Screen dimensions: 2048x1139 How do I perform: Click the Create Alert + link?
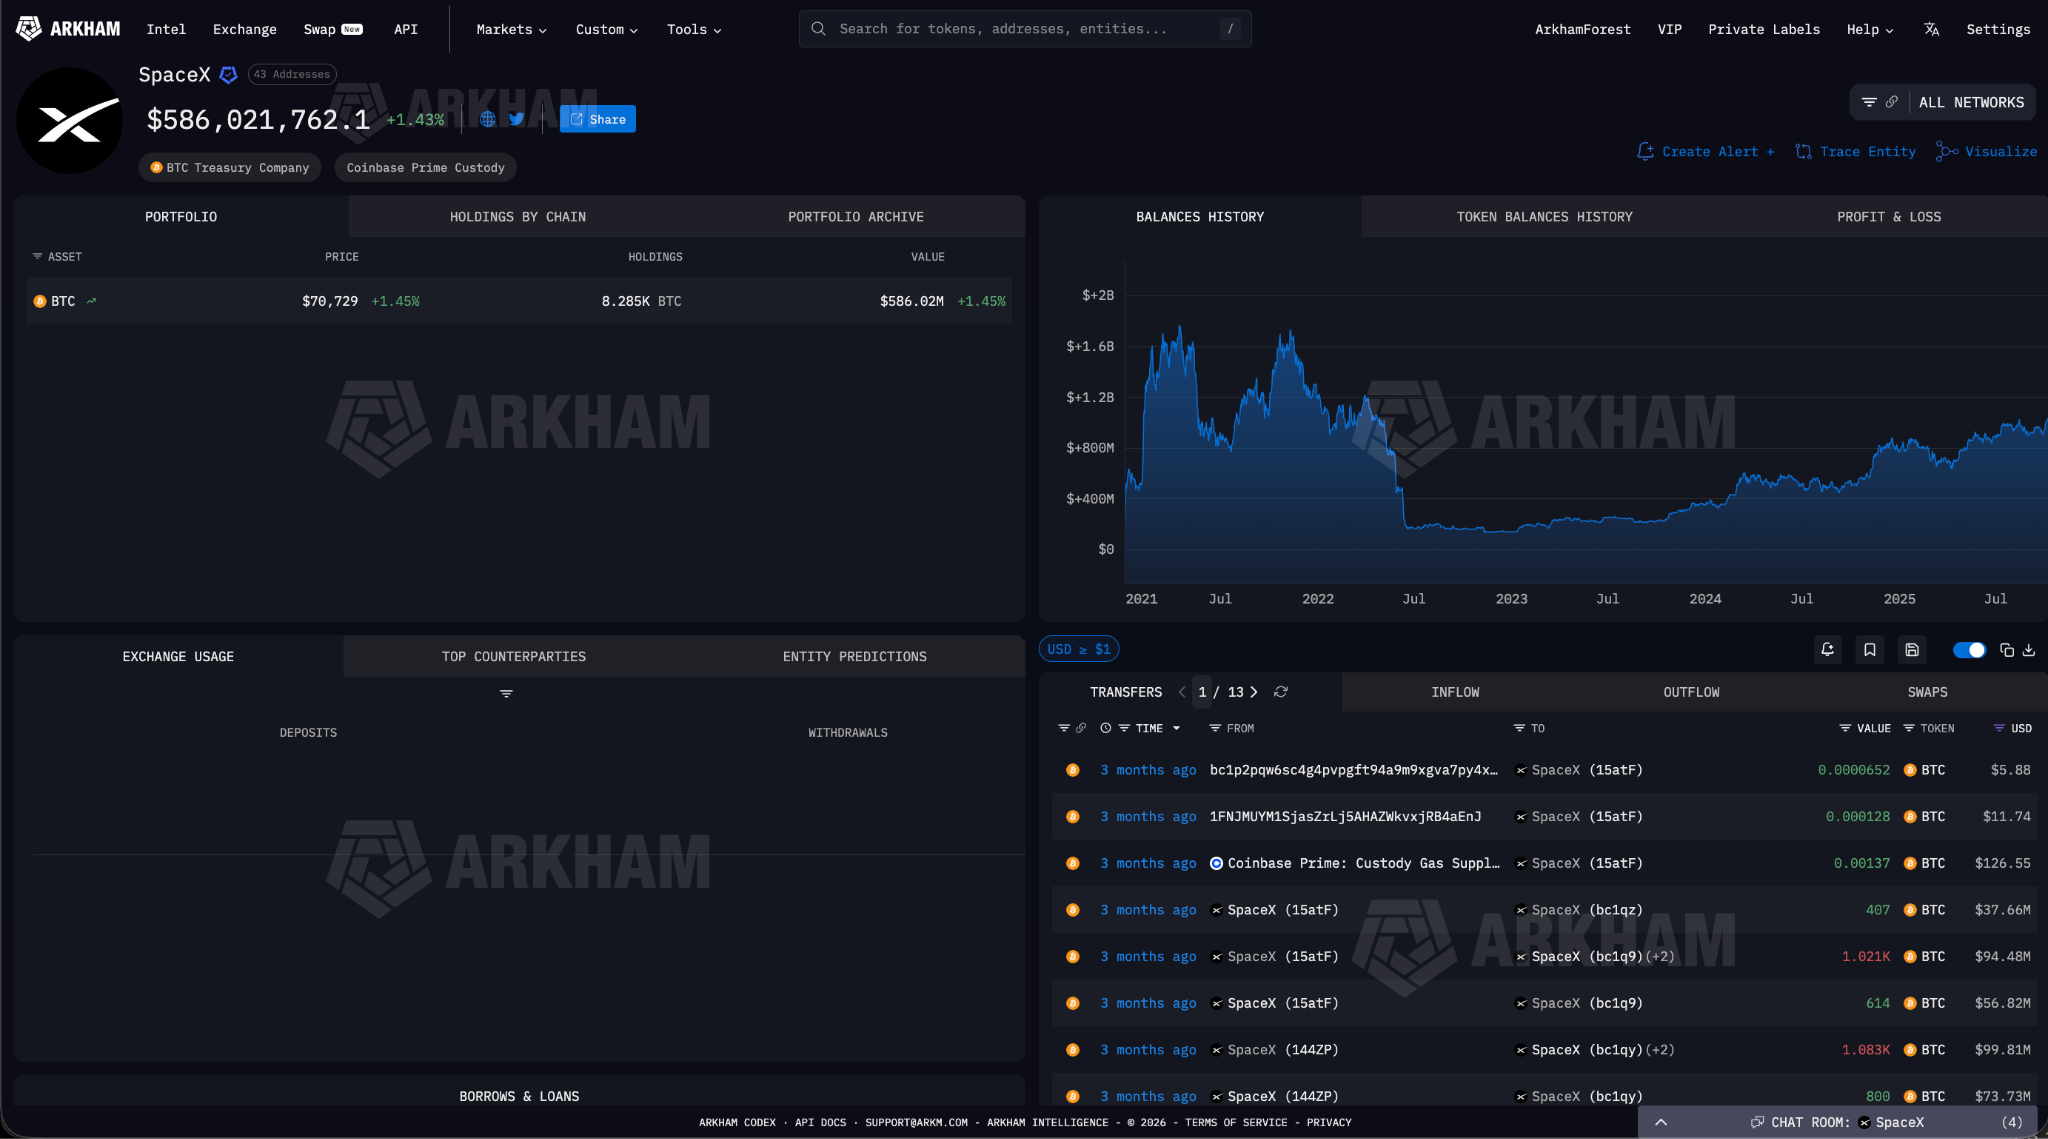(x=1714, y=151)
